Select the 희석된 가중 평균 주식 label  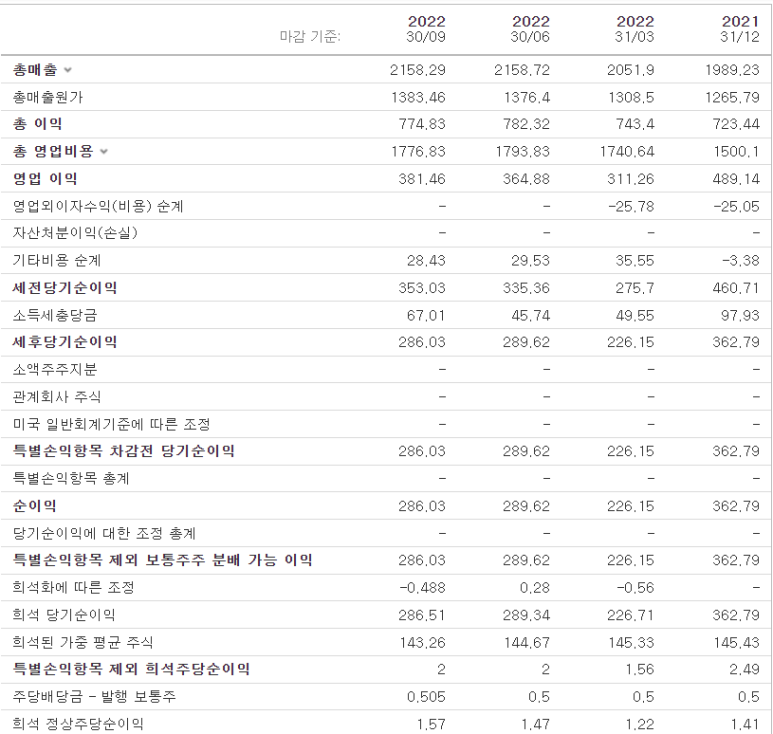point(83,642)
